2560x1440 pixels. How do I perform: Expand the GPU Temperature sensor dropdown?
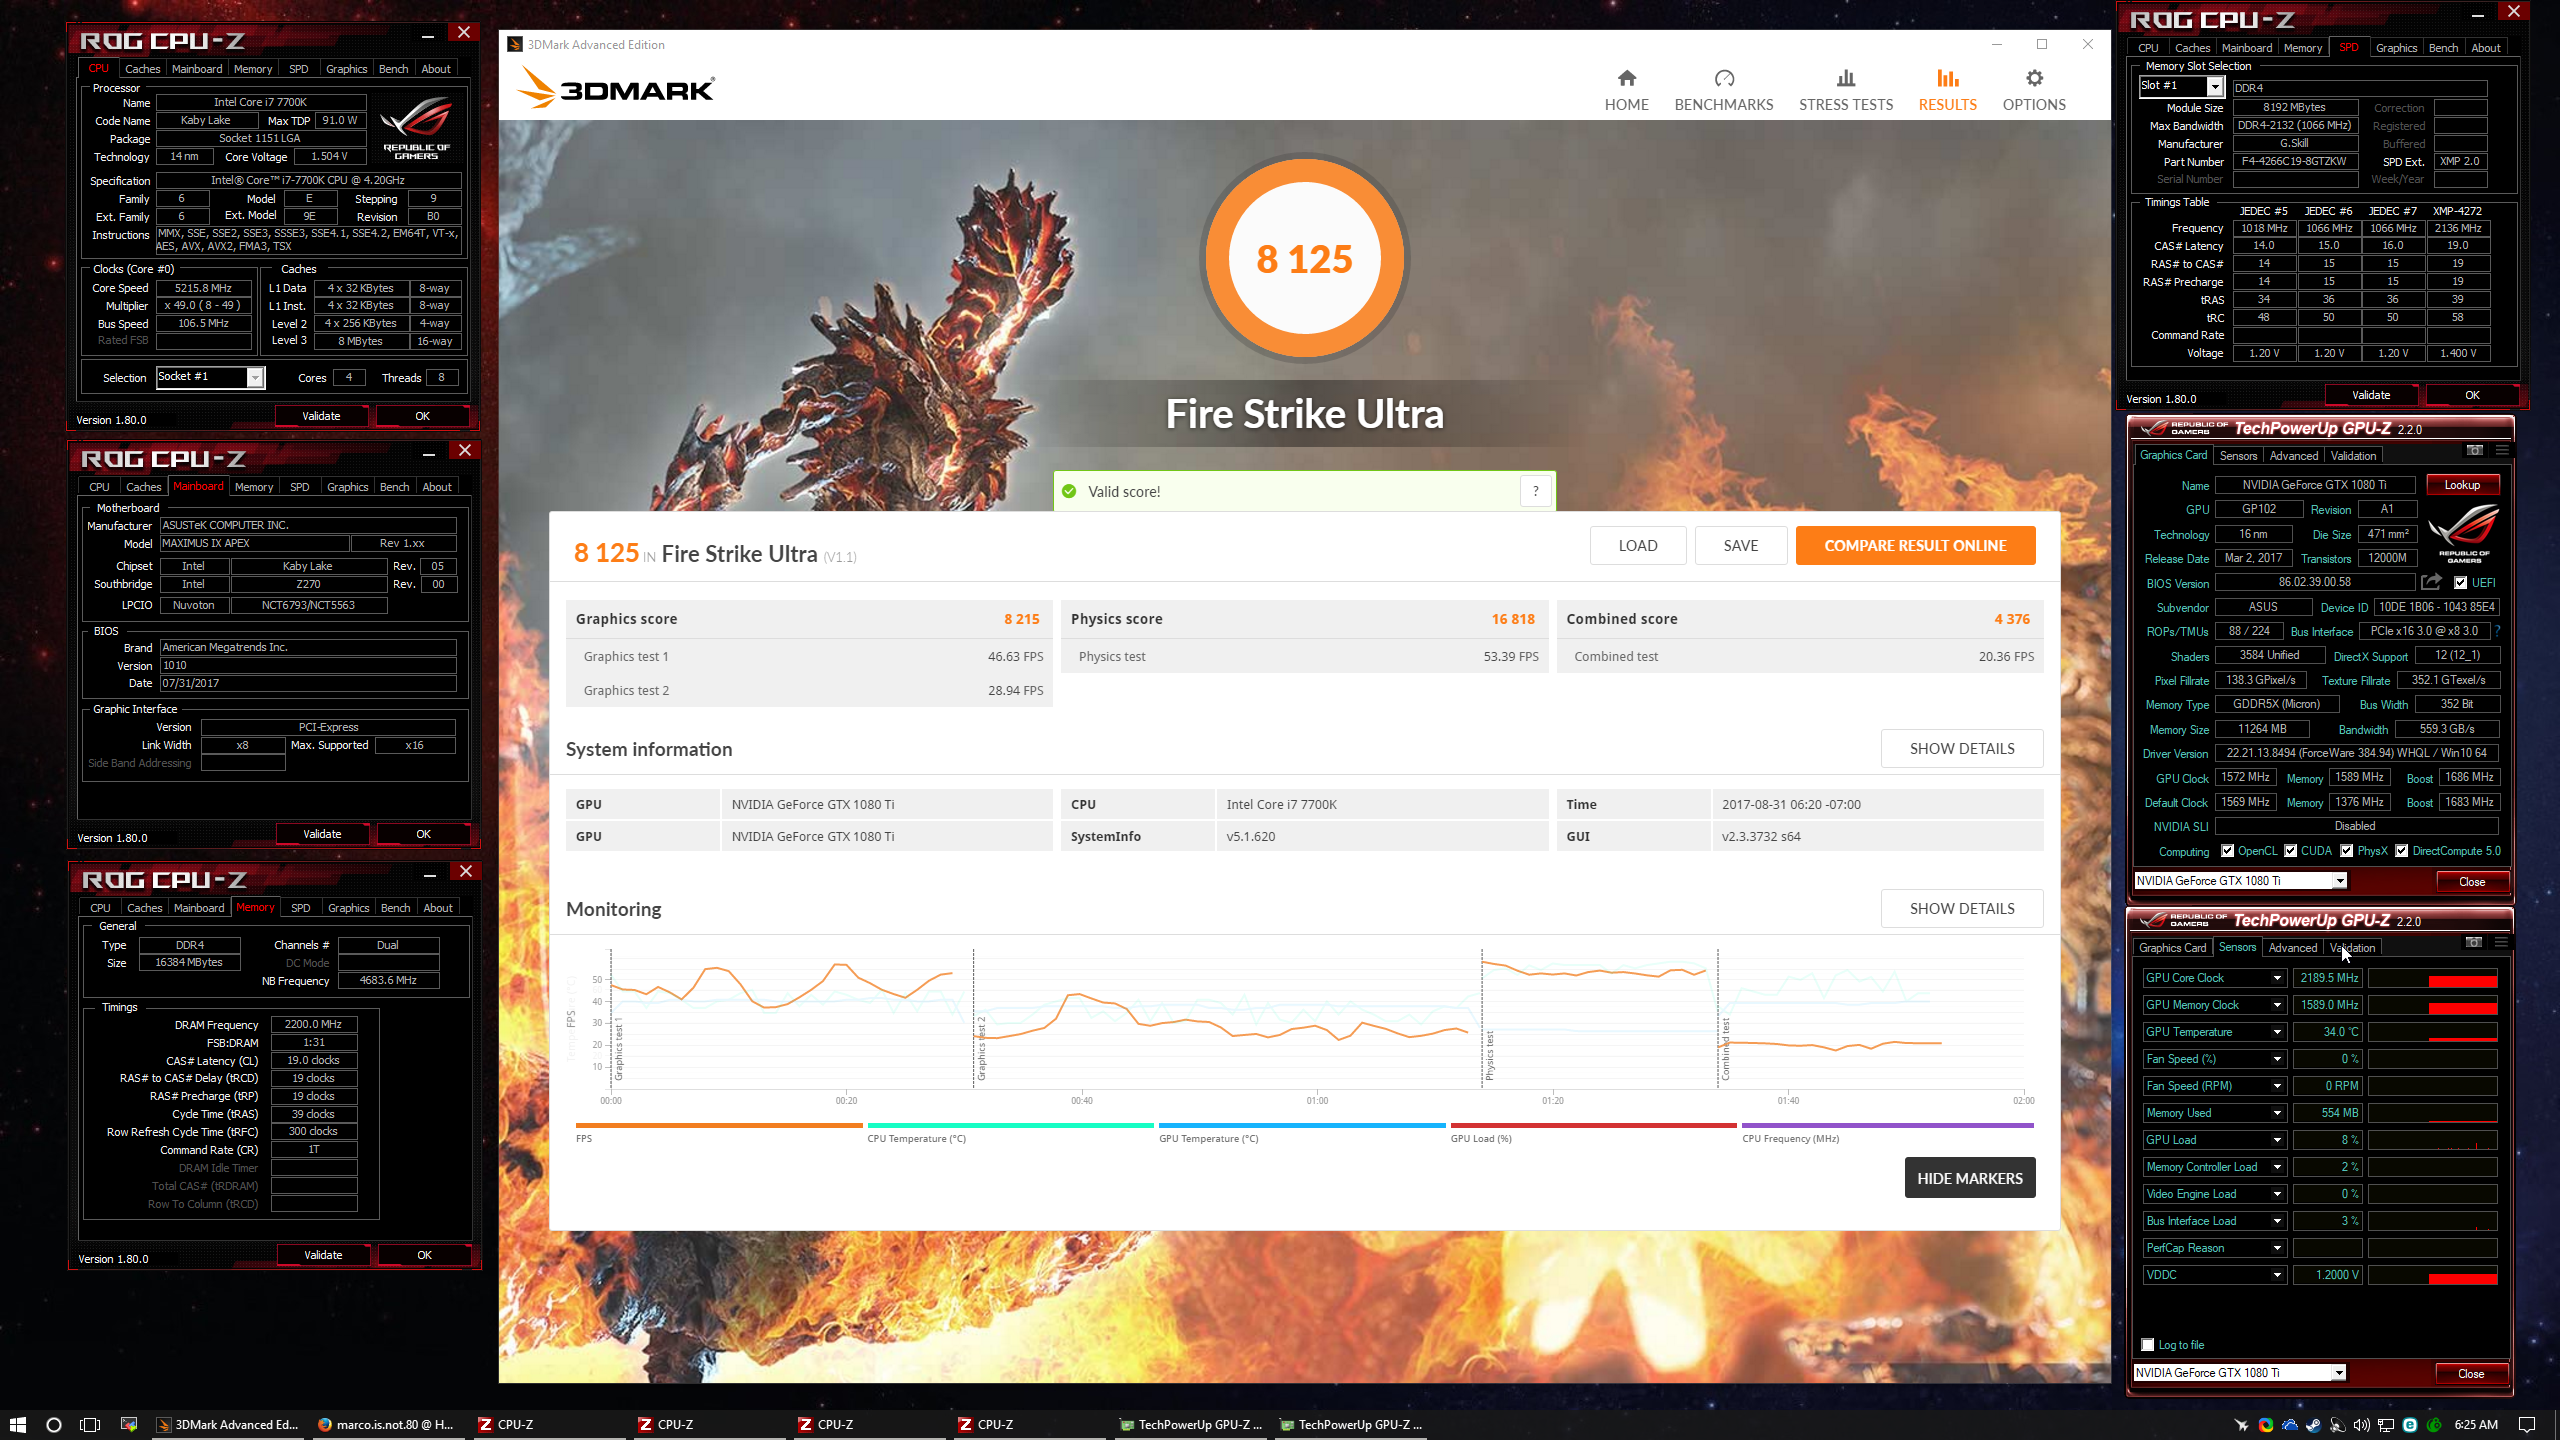pos(2277,1032)
